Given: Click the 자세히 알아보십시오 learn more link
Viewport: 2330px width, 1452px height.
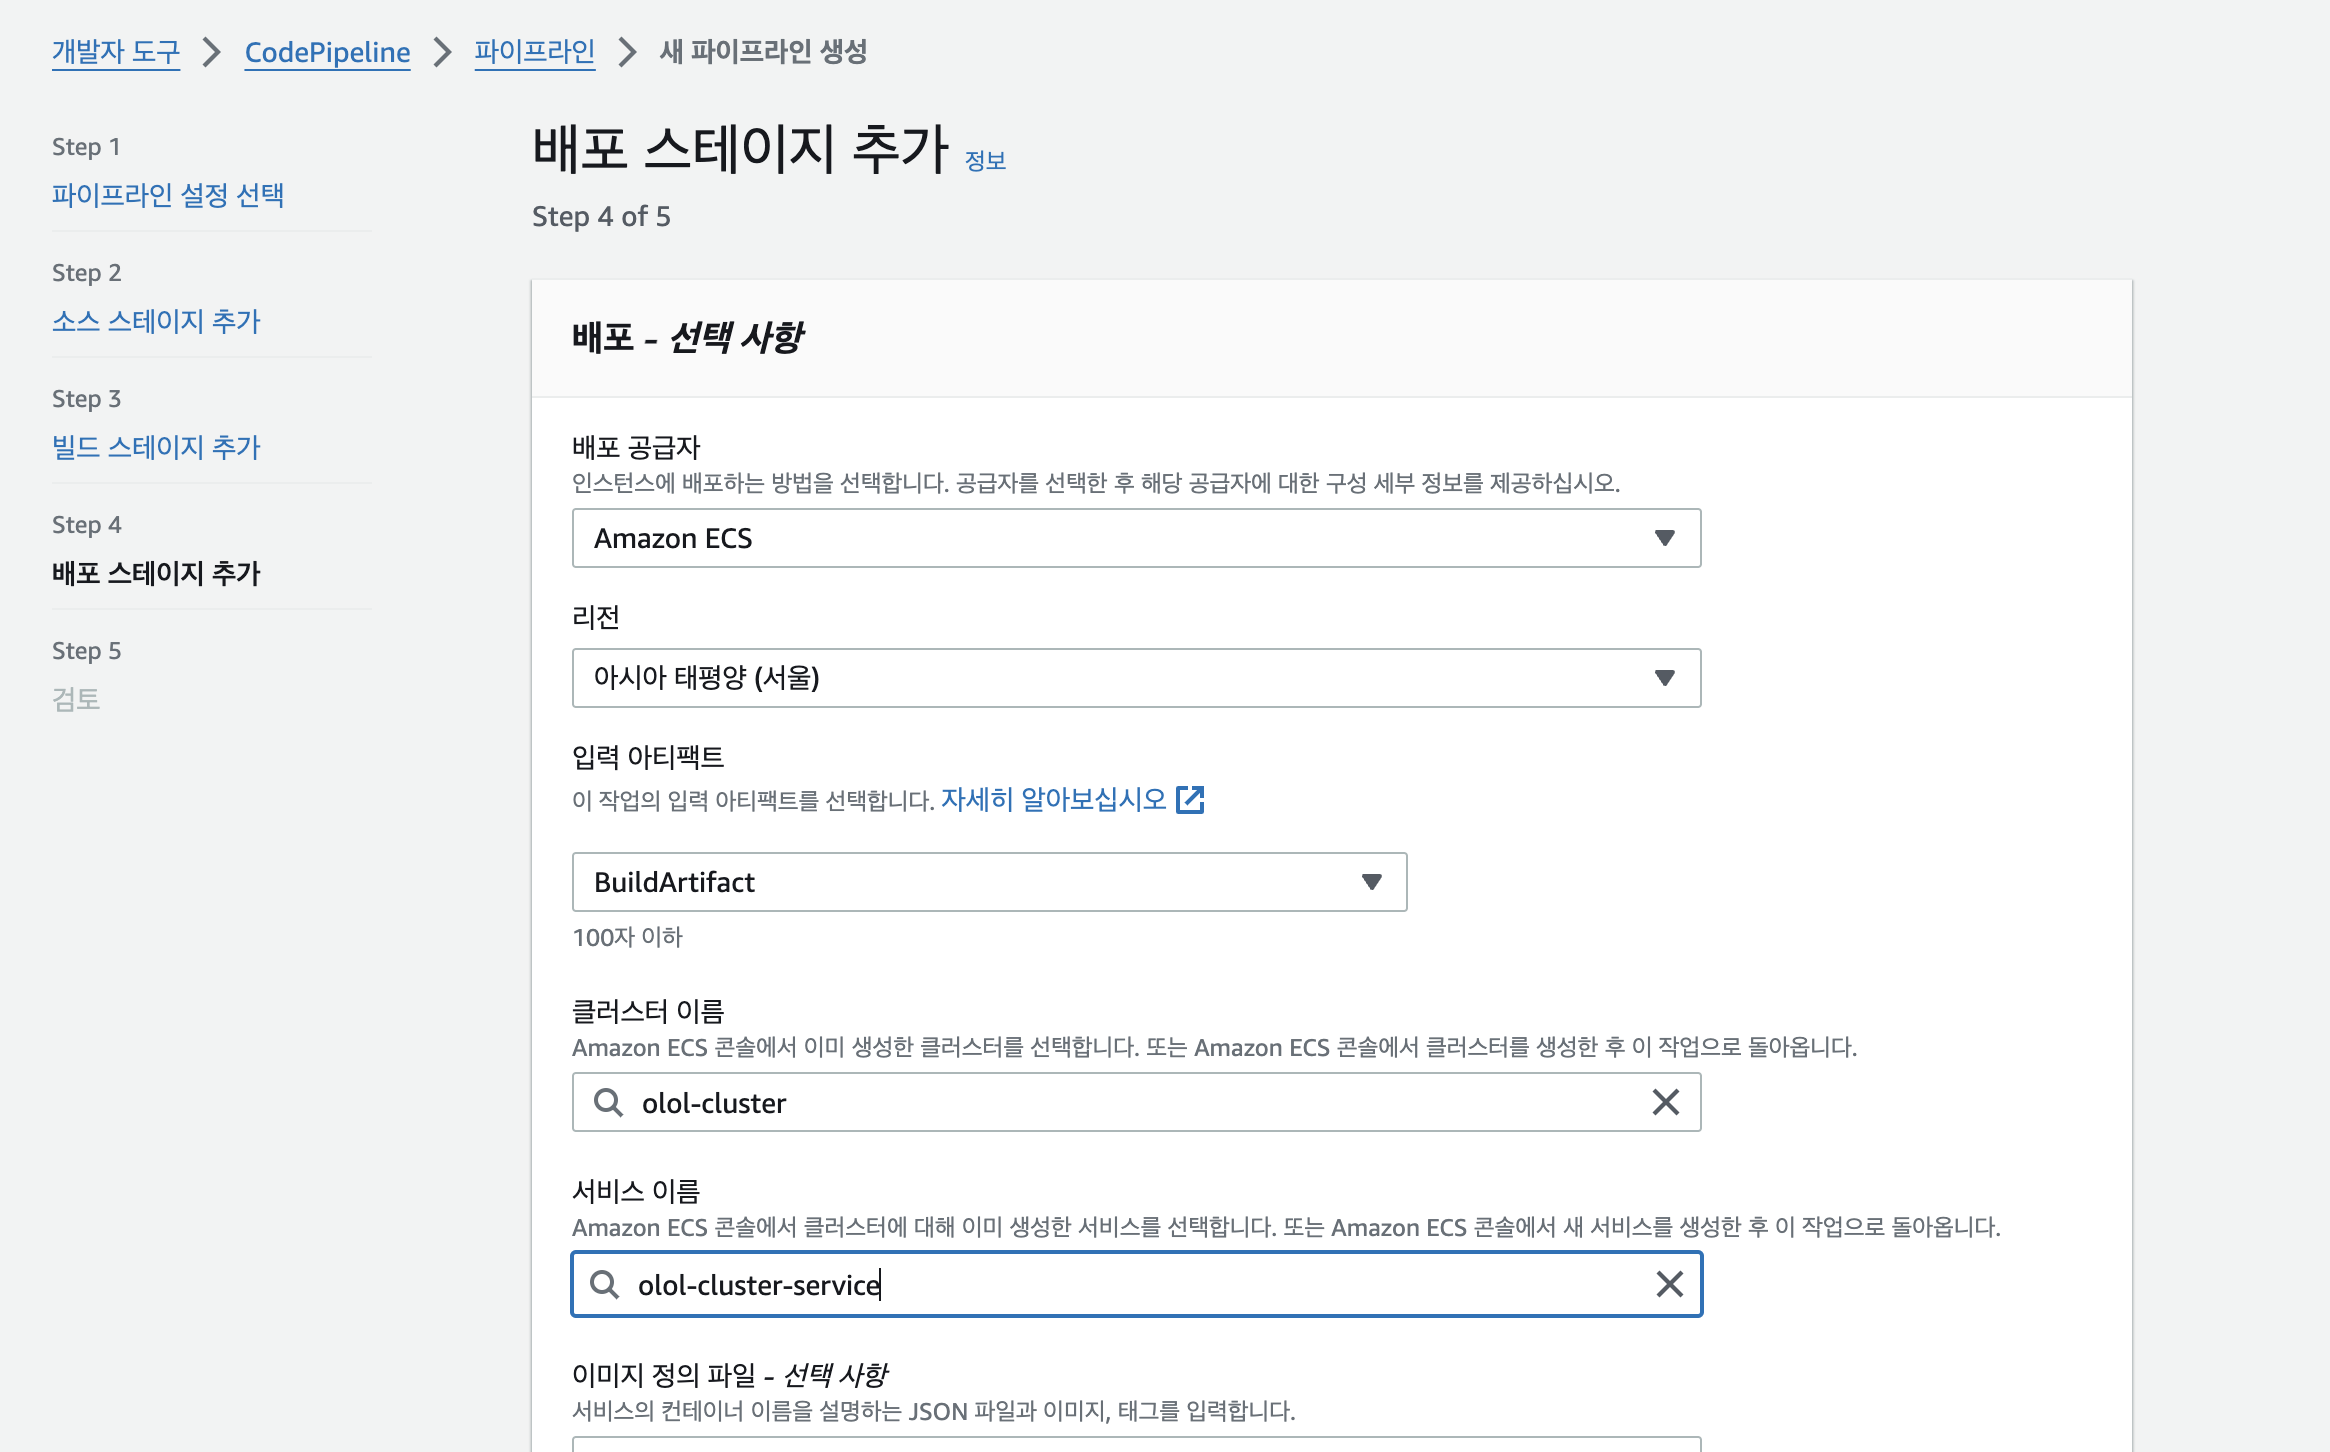Looking at the screenshot, I should pos(1053,800).
